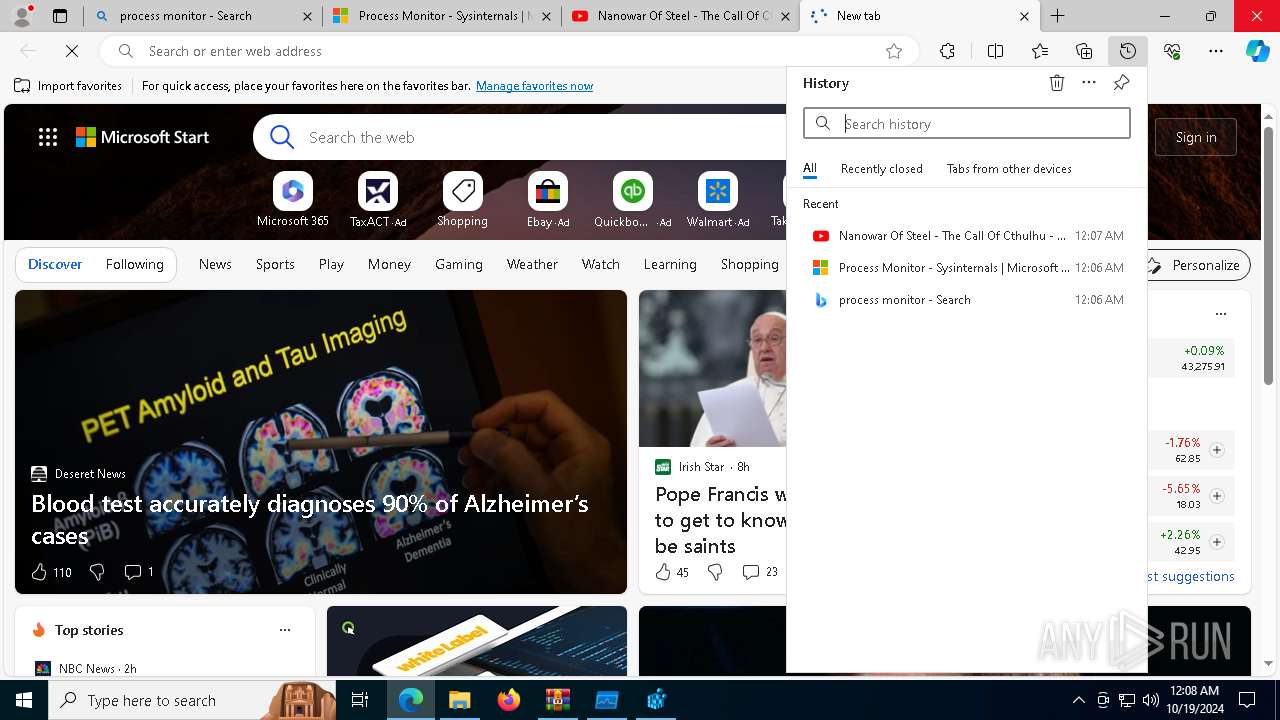Open TaxACT quick link tile

[378, 199]
